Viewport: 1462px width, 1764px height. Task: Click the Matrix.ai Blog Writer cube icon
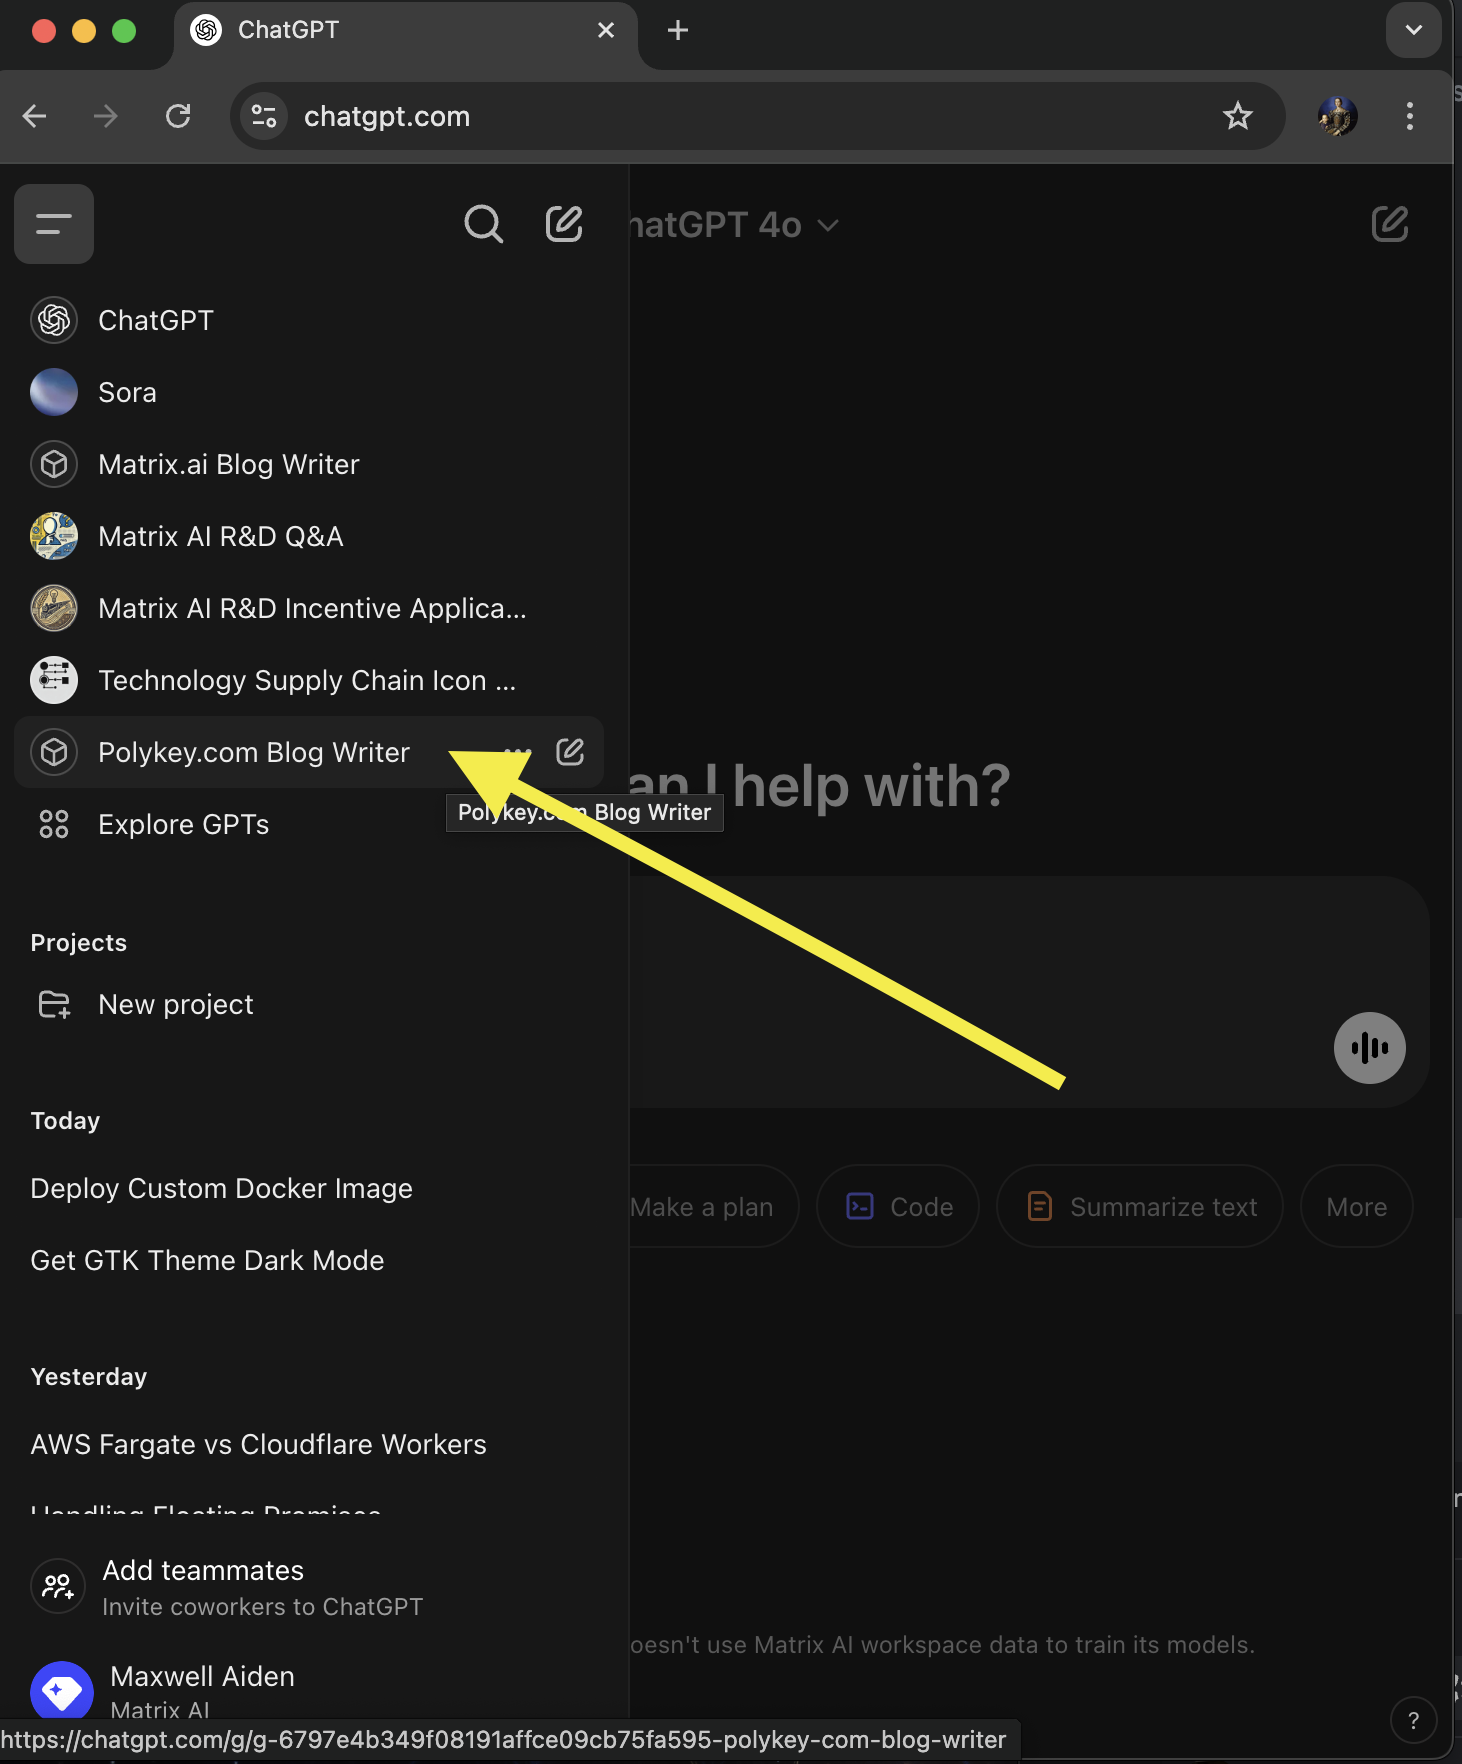tap(54, 464)
